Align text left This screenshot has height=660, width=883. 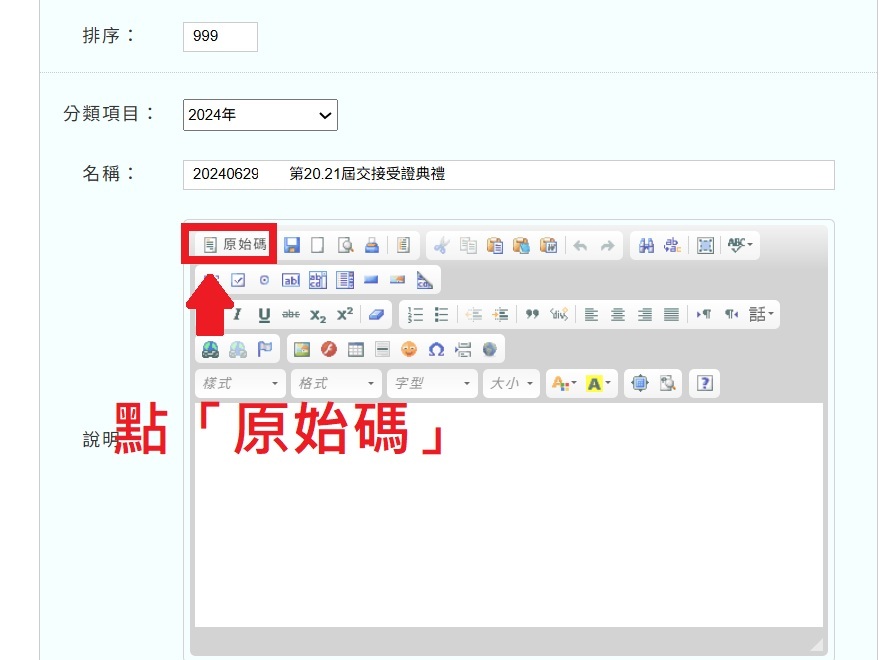coord(591,315)
